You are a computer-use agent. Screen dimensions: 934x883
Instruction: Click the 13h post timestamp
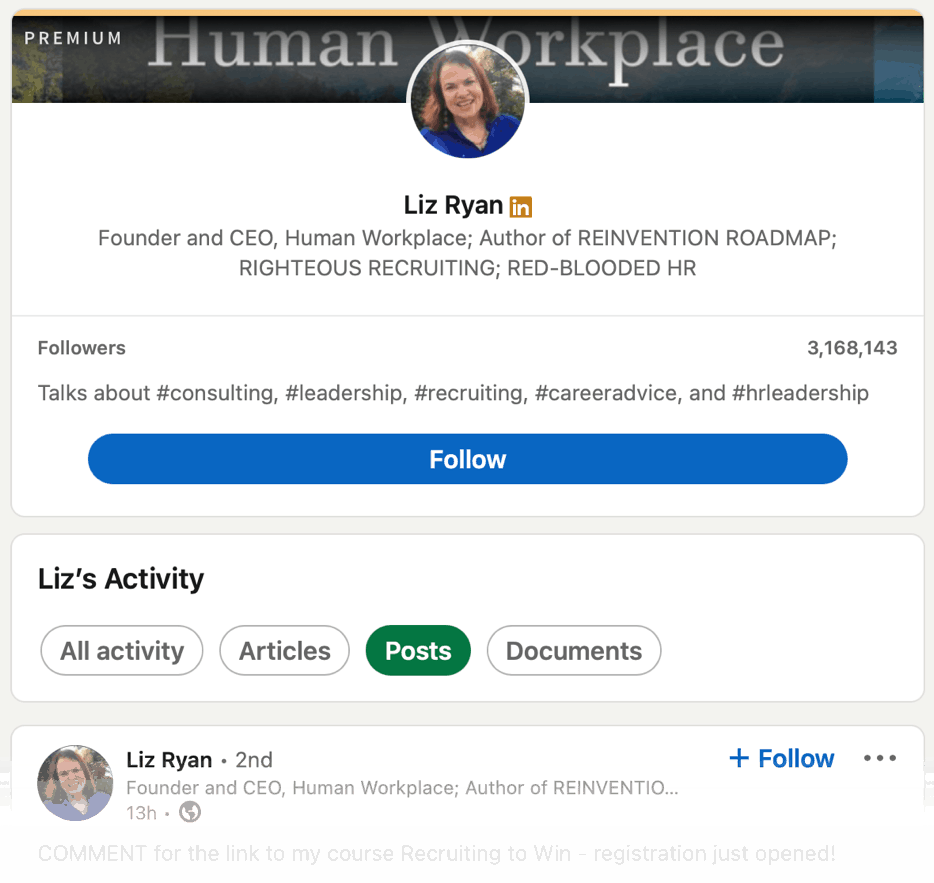pyautogui.click(x=141, y=812)
